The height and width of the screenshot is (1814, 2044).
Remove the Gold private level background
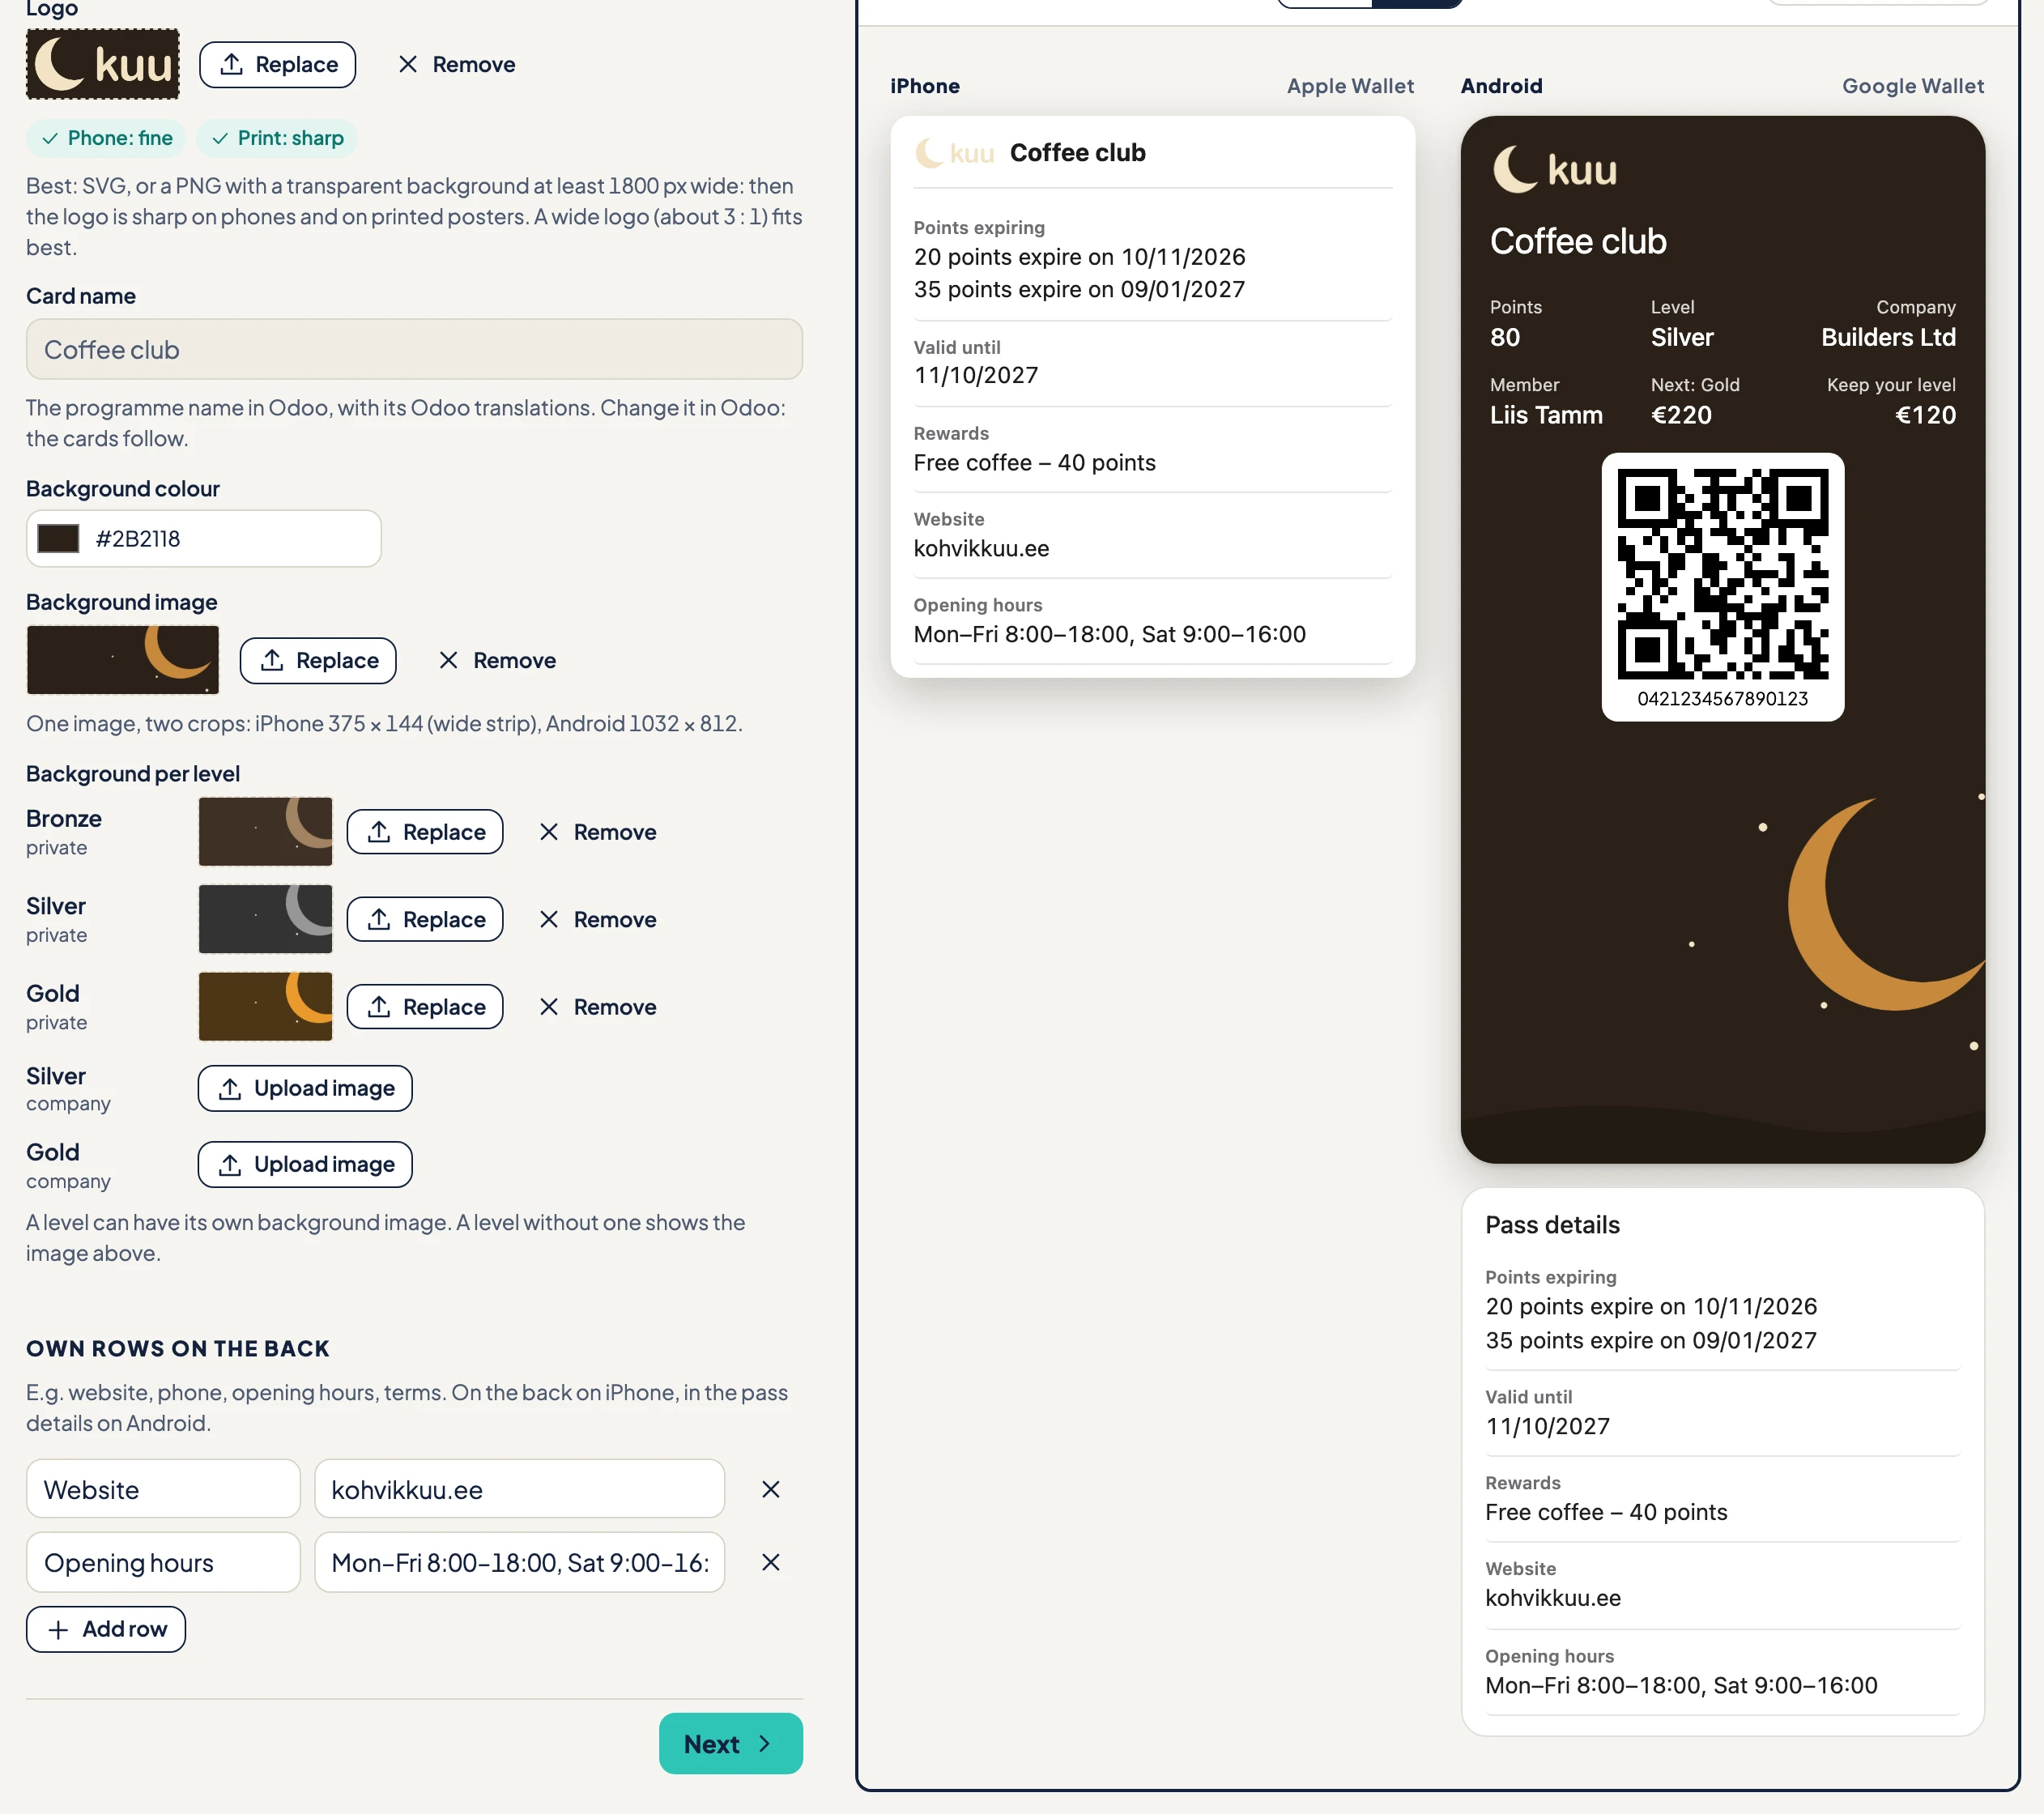point(598,1007)
